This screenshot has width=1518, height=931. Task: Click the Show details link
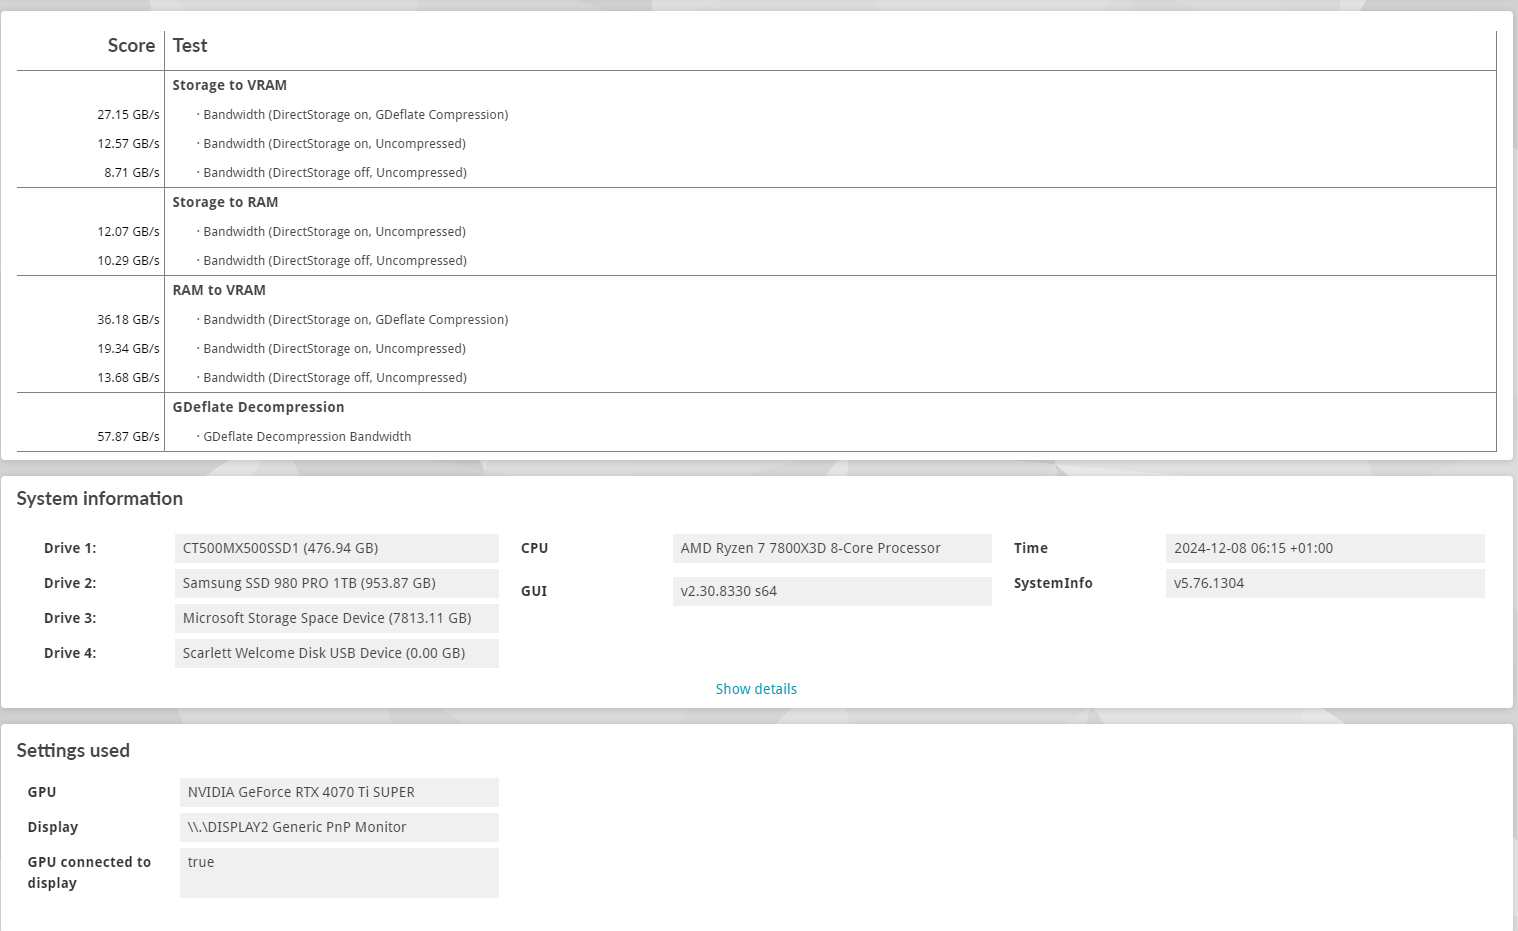pyautogui.click(x=756, y=689)
